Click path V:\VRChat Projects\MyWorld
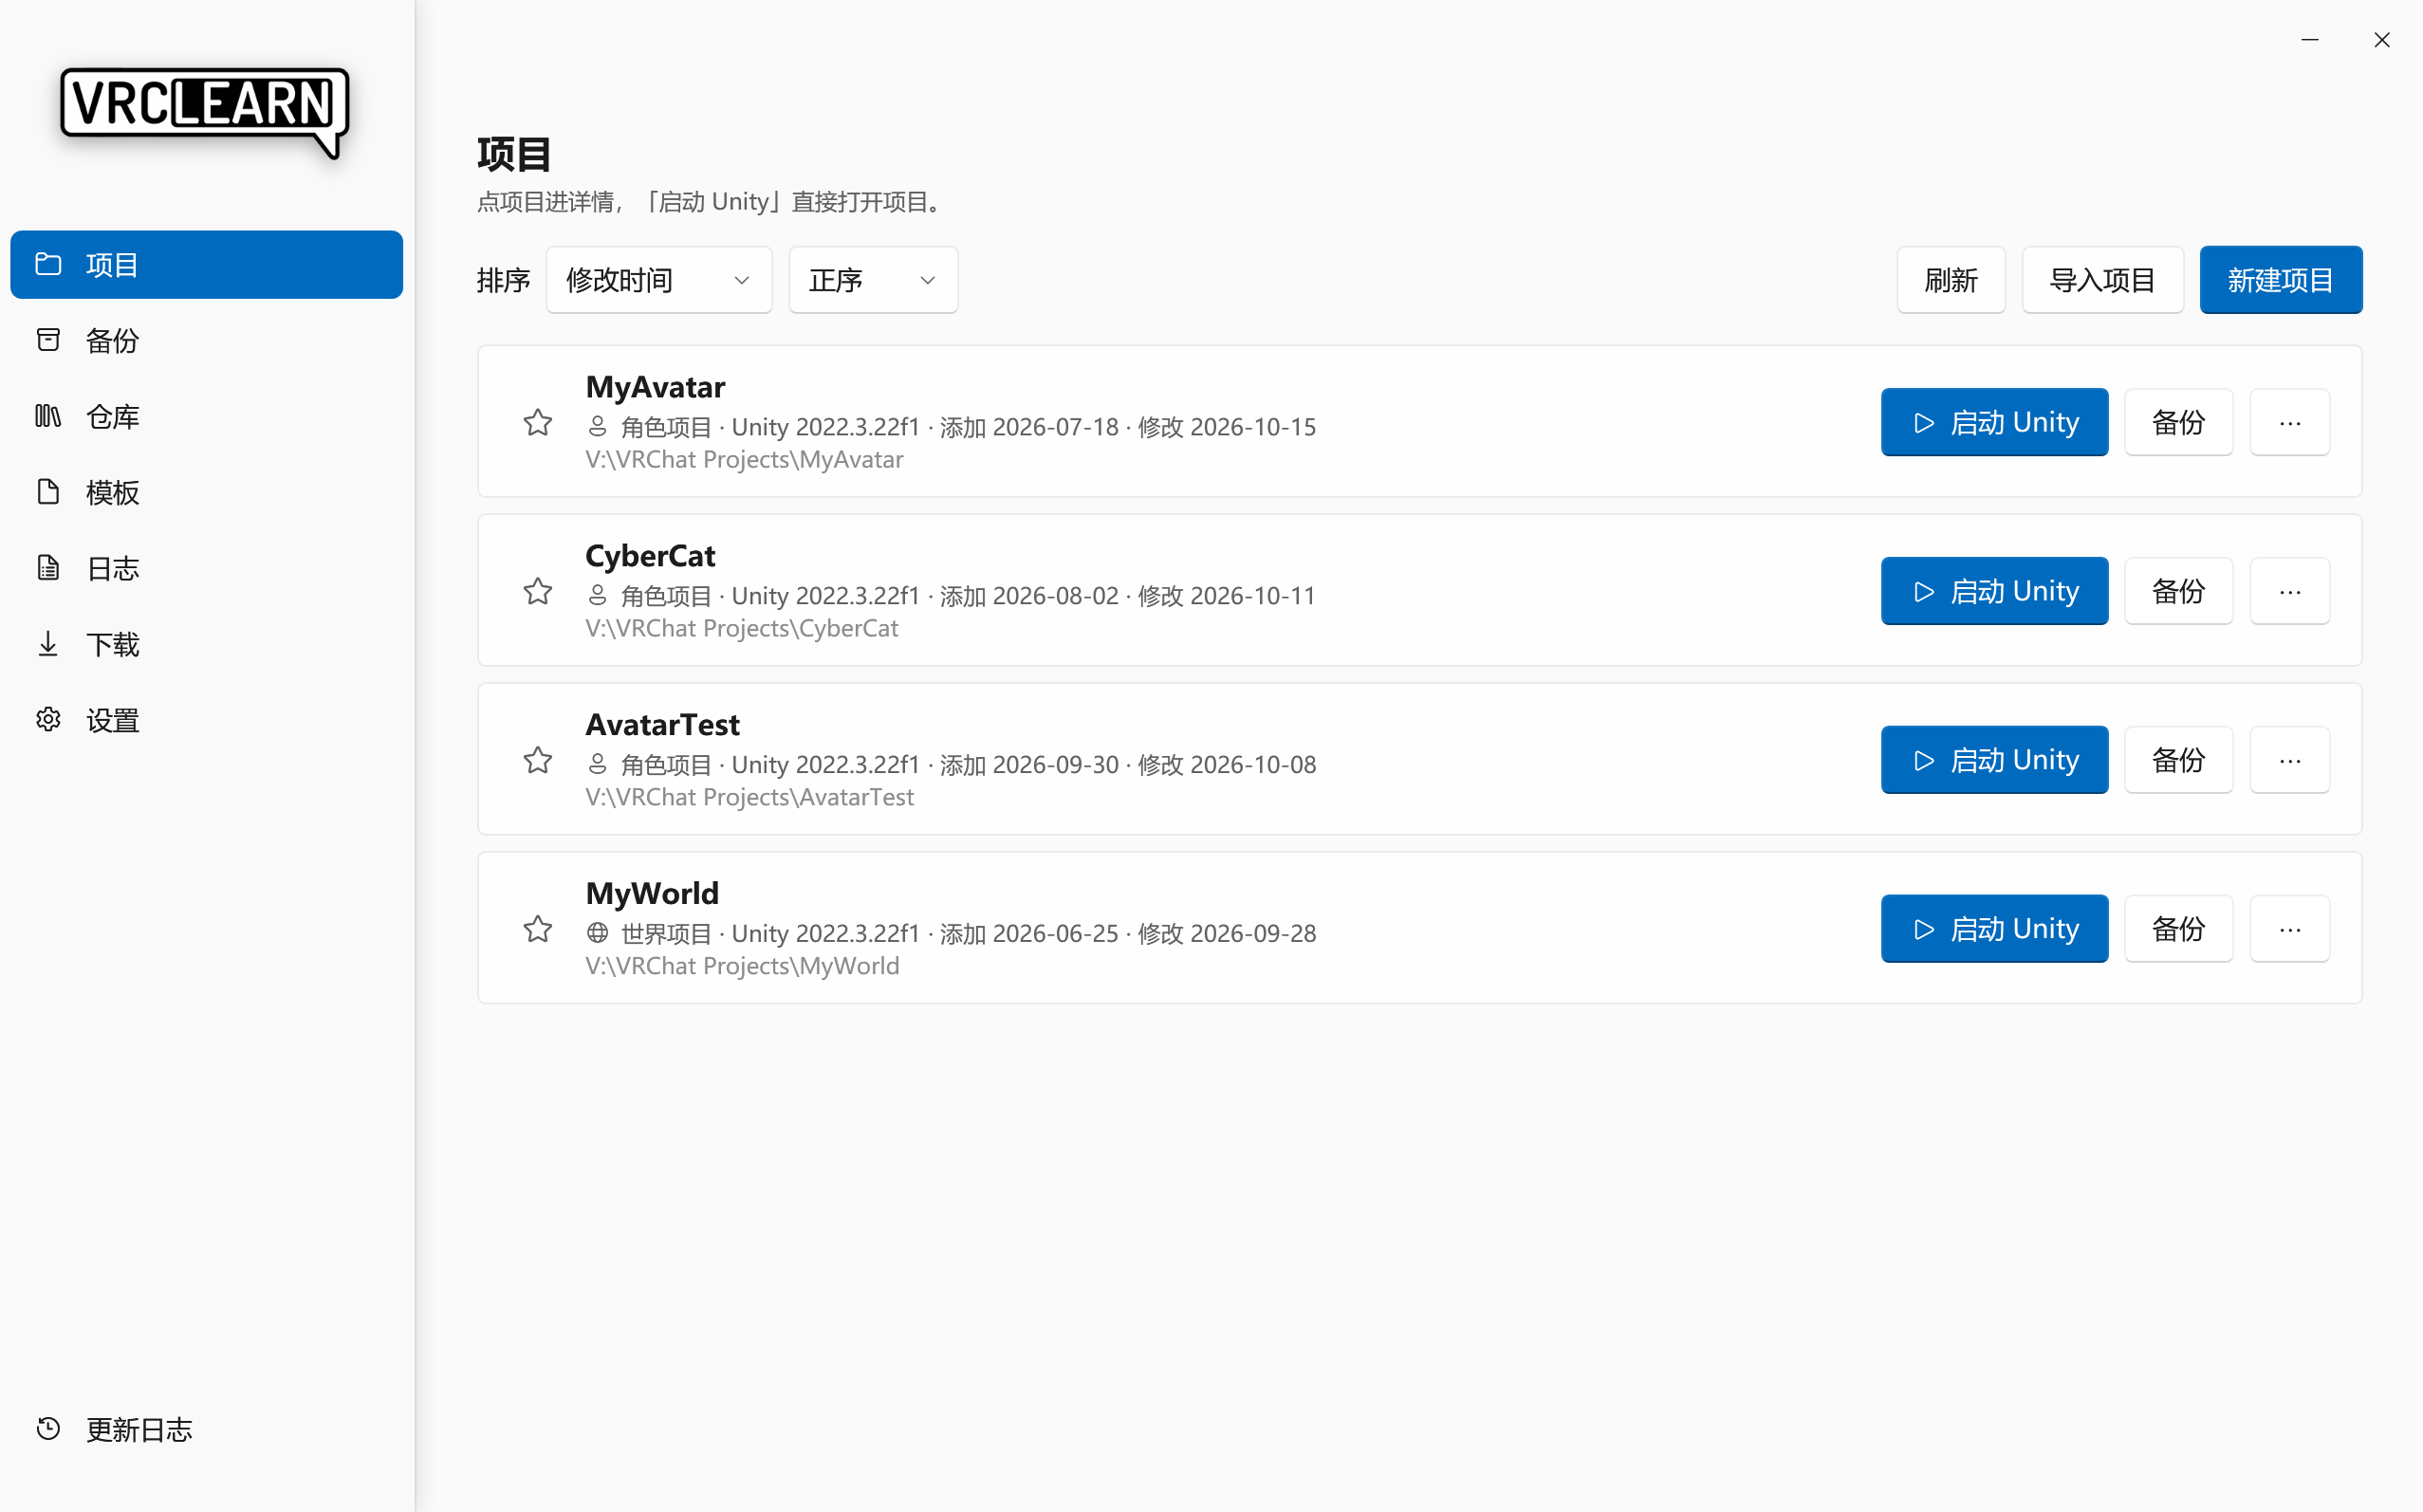Image resolution: width=2423 pixels, height=1512 pixels. [742, 966]
